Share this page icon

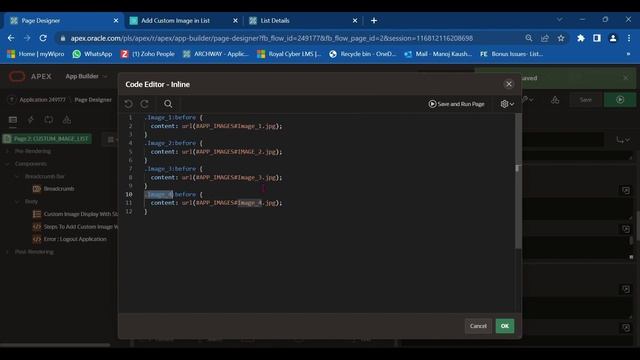click(545, 38)
